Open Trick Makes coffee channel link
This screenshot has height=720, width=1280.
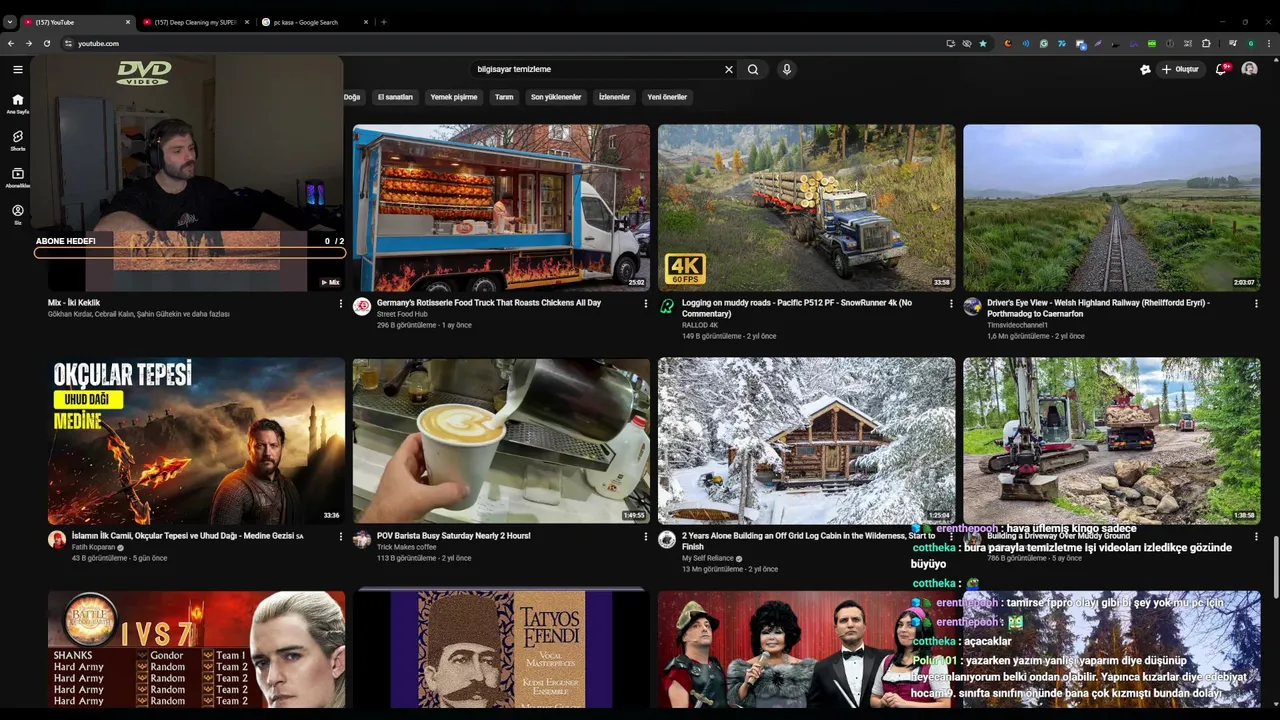pyautogui.click(x=406, y=547)
